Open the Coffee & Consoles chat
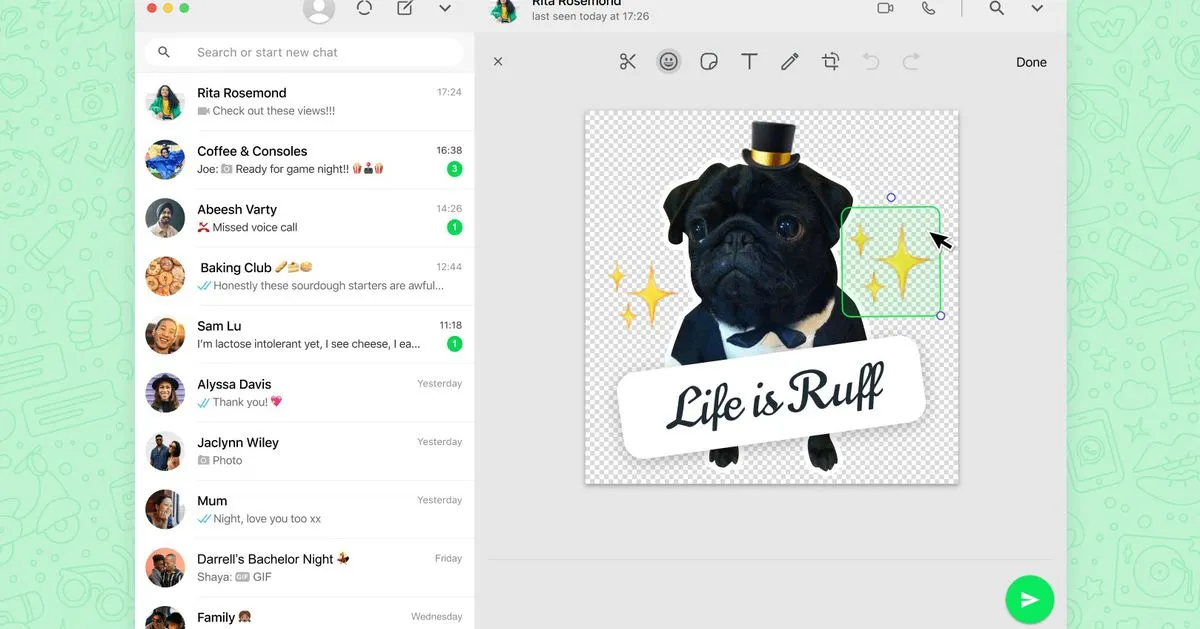Viewport: 1200px width, 629px height. 304,160
